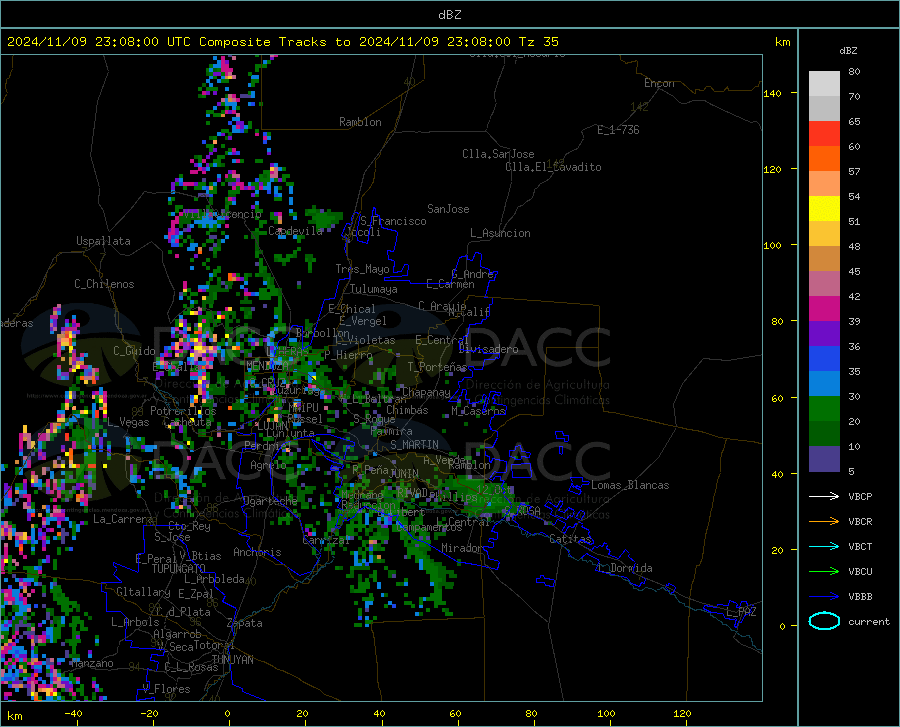Click the C_Chilenos map label

click(104, 284)
